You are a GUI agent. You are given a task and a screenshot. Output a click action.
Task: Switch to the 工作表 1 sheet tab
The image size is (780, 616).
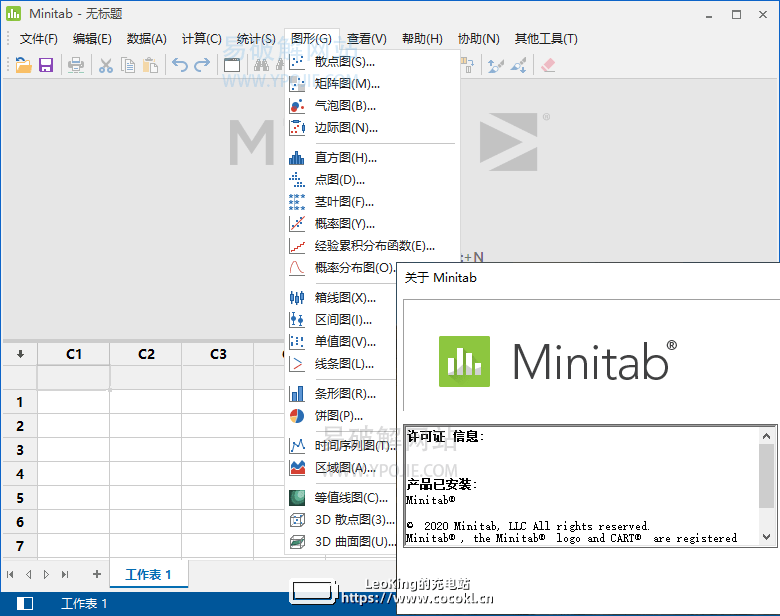coord(148,575)
